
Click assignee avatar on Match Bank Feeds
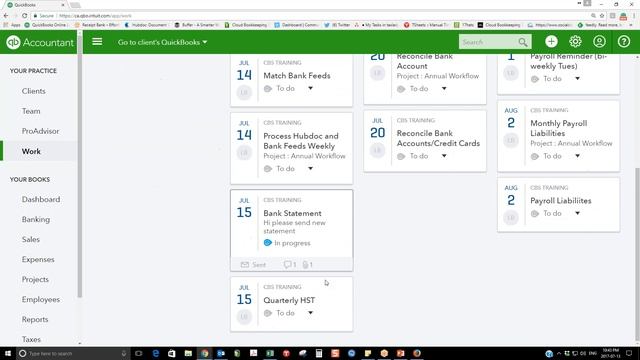(x=244, y=92)
